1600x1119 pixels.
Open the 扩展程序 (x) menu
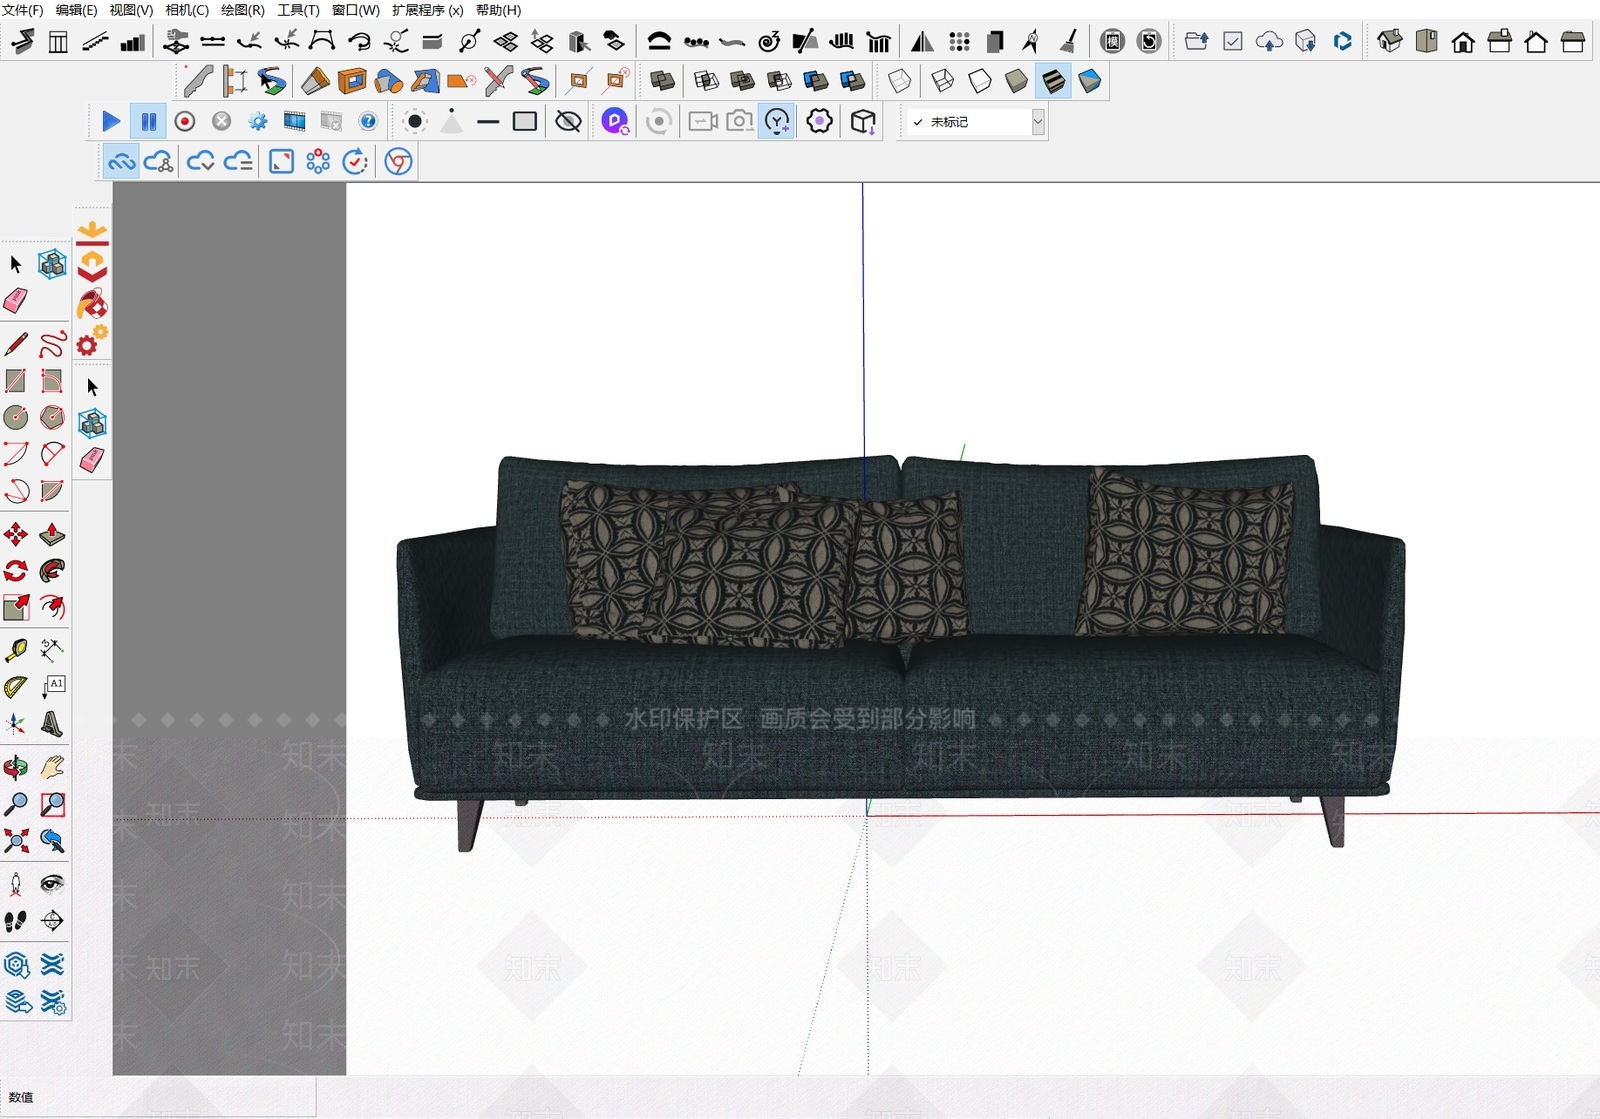428,10
